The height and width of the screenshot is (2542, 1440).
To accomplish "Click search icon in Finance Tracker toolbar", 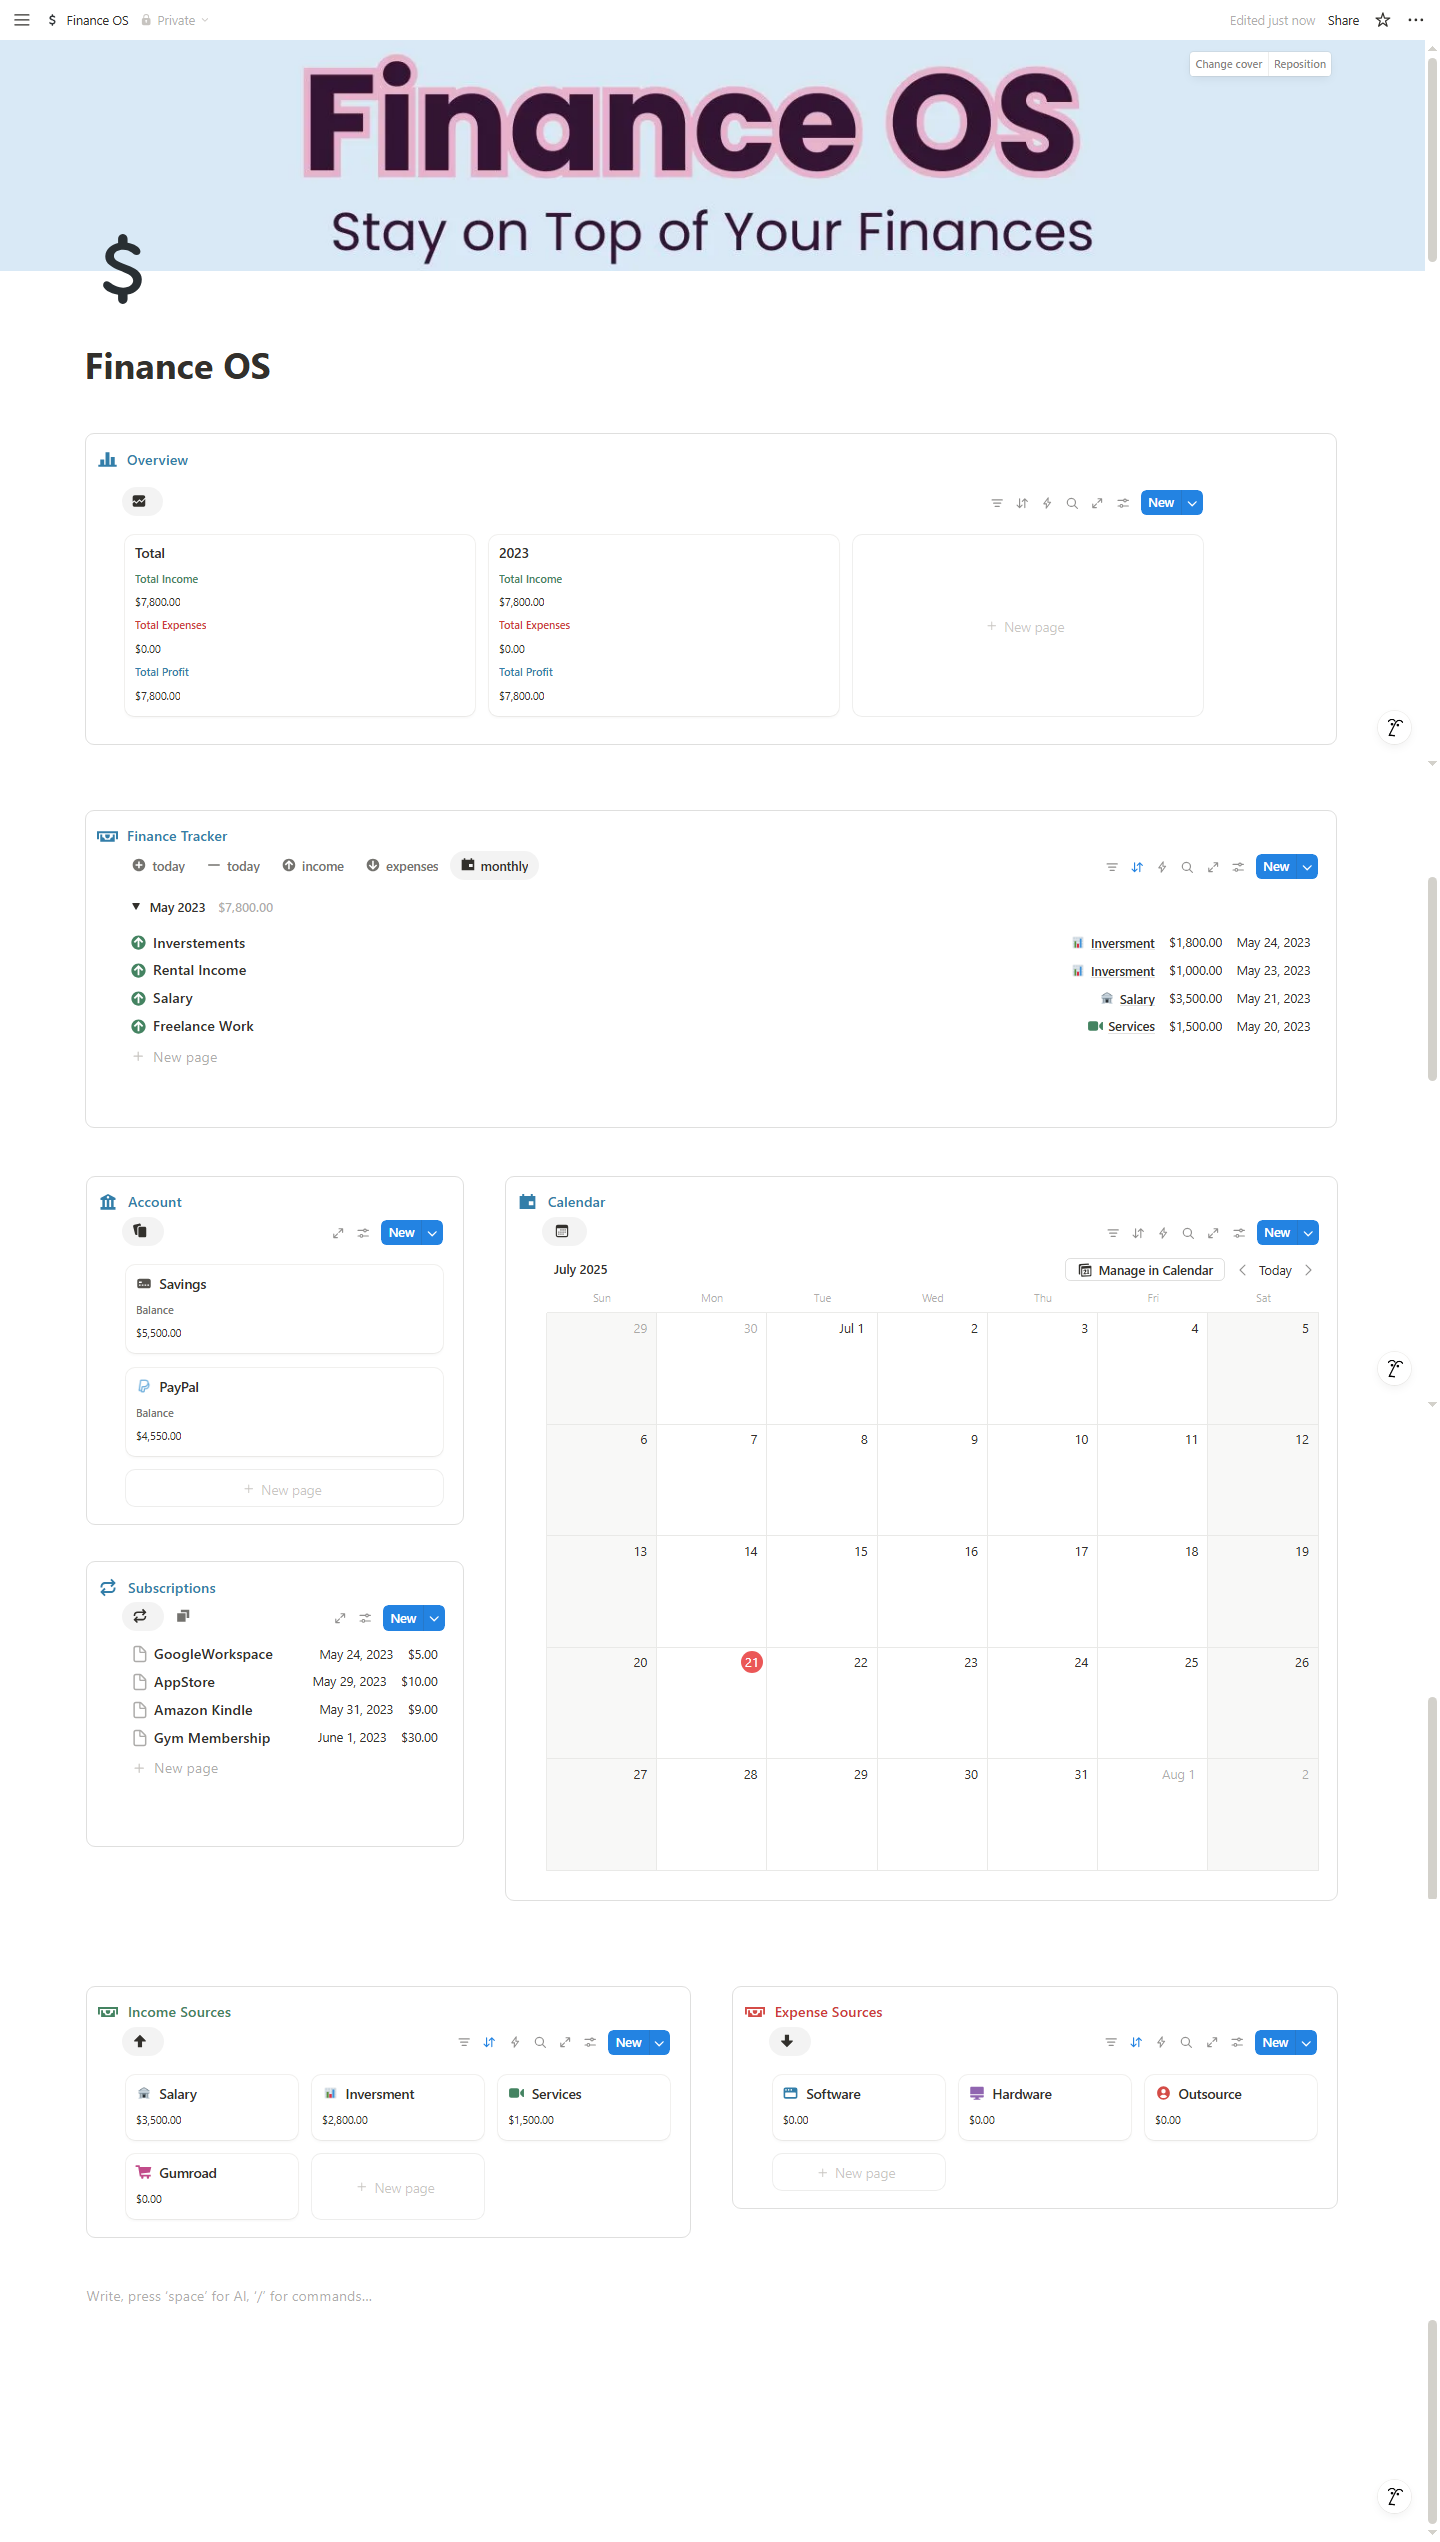I will 1187,867.
